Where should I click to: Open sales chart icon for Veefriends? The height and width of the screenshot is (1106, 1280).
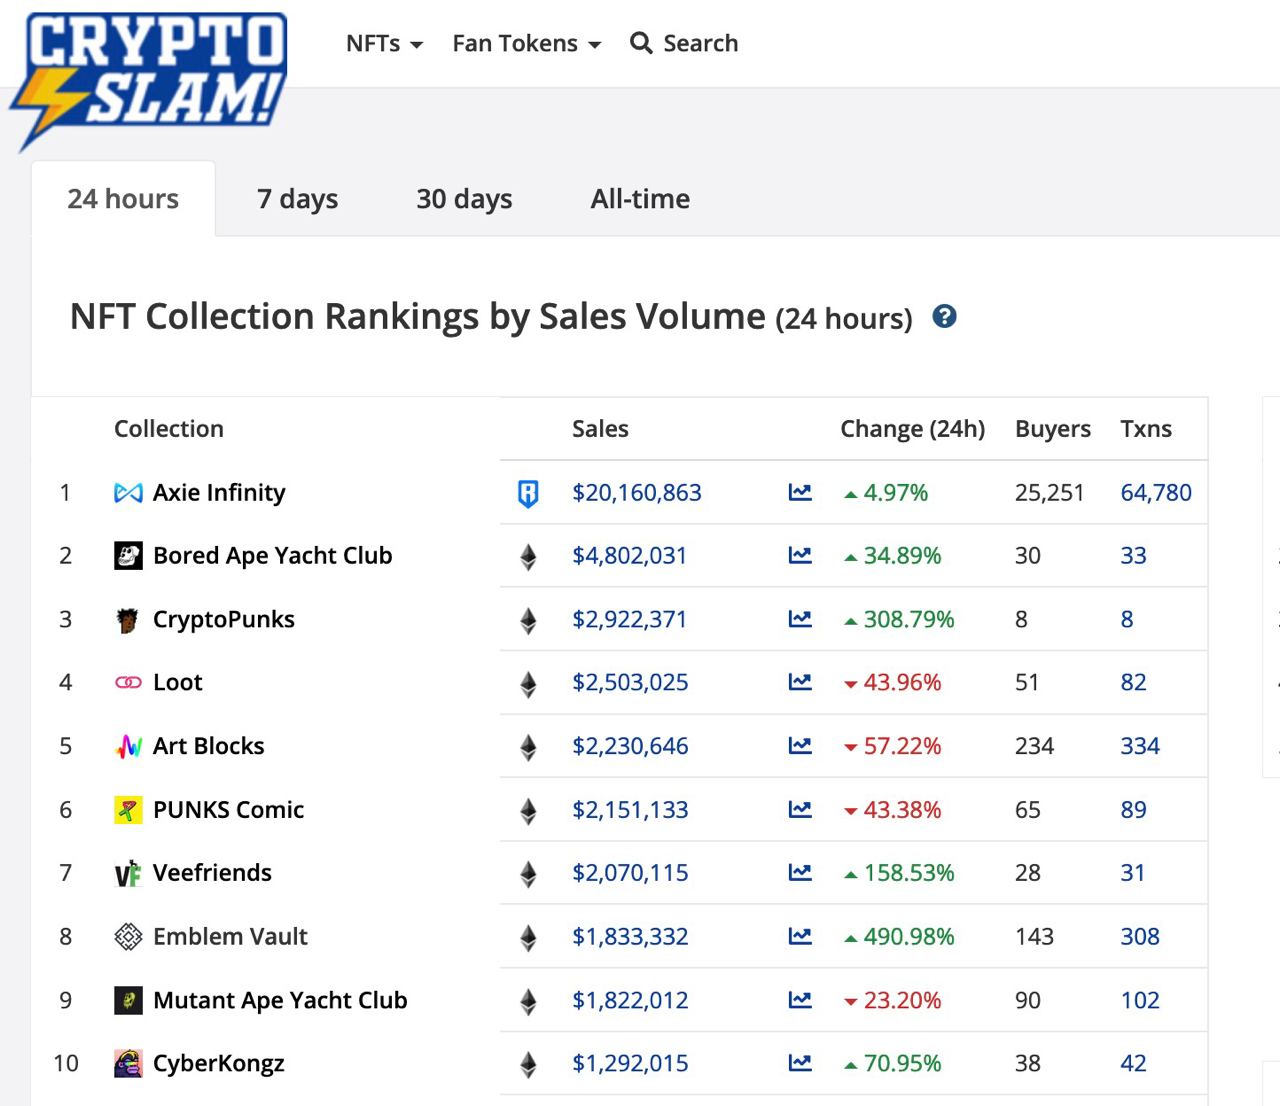pyautogui.click(x=800, y=873)
